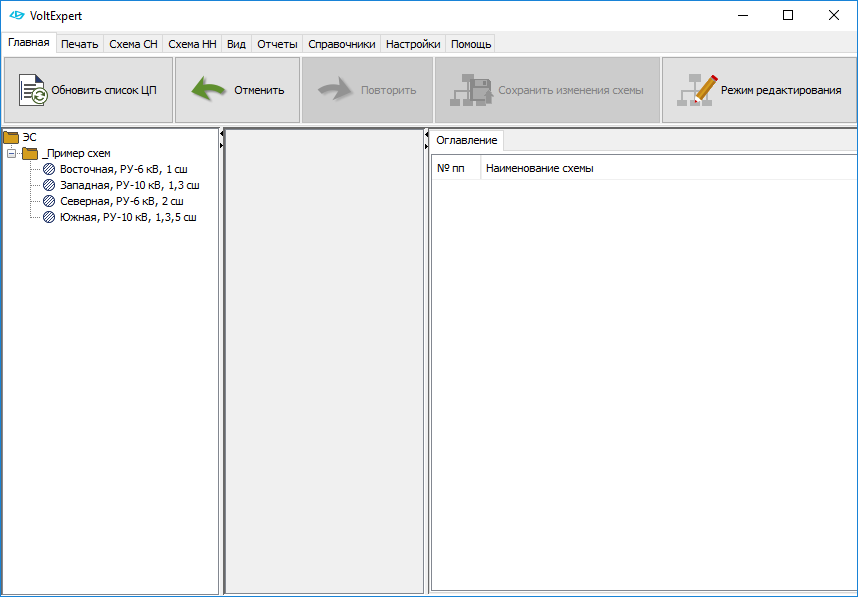Open the Печать tab

[x=79, y=44]
